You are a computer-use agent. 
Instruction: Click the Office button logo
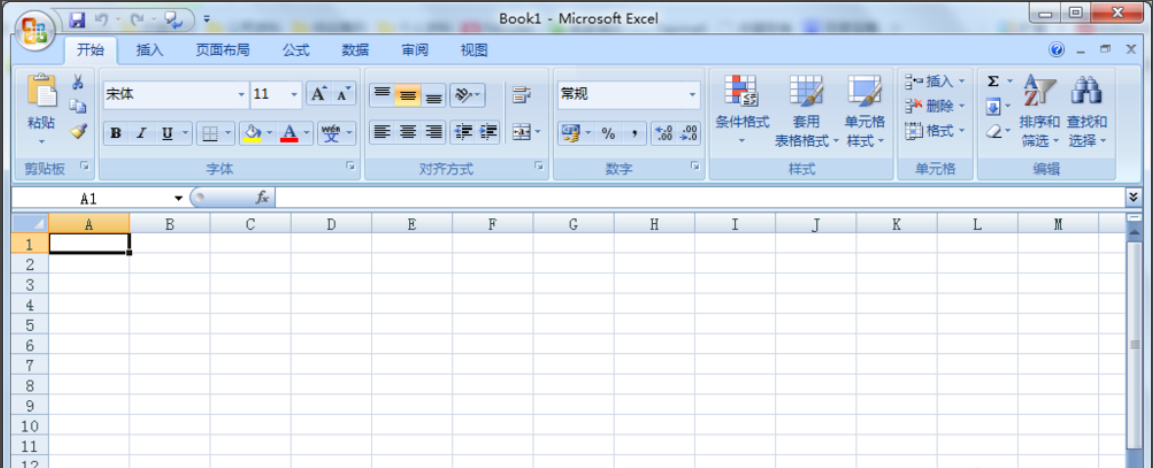point(34,28)
